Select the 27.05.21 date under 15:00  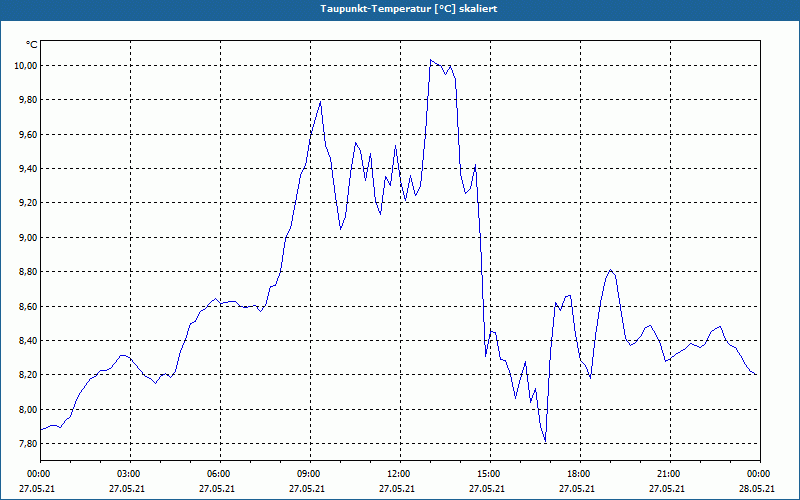click(x=487, y=488)
